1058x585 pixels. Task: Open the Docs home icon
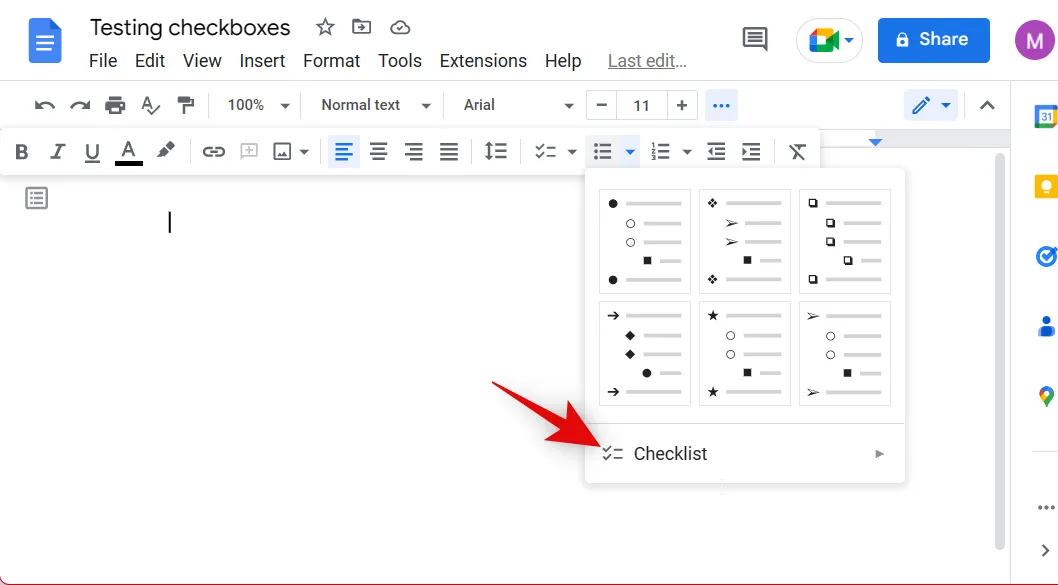pos(45,41)
